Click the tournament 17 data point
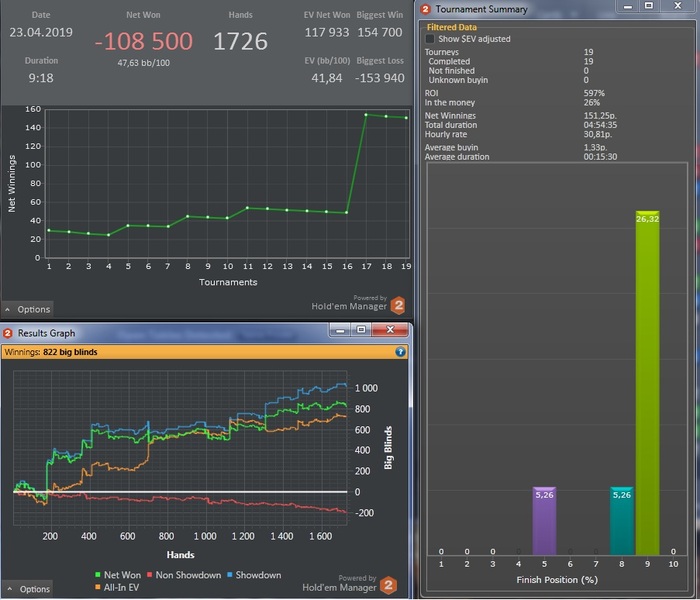 pos(366,115)
